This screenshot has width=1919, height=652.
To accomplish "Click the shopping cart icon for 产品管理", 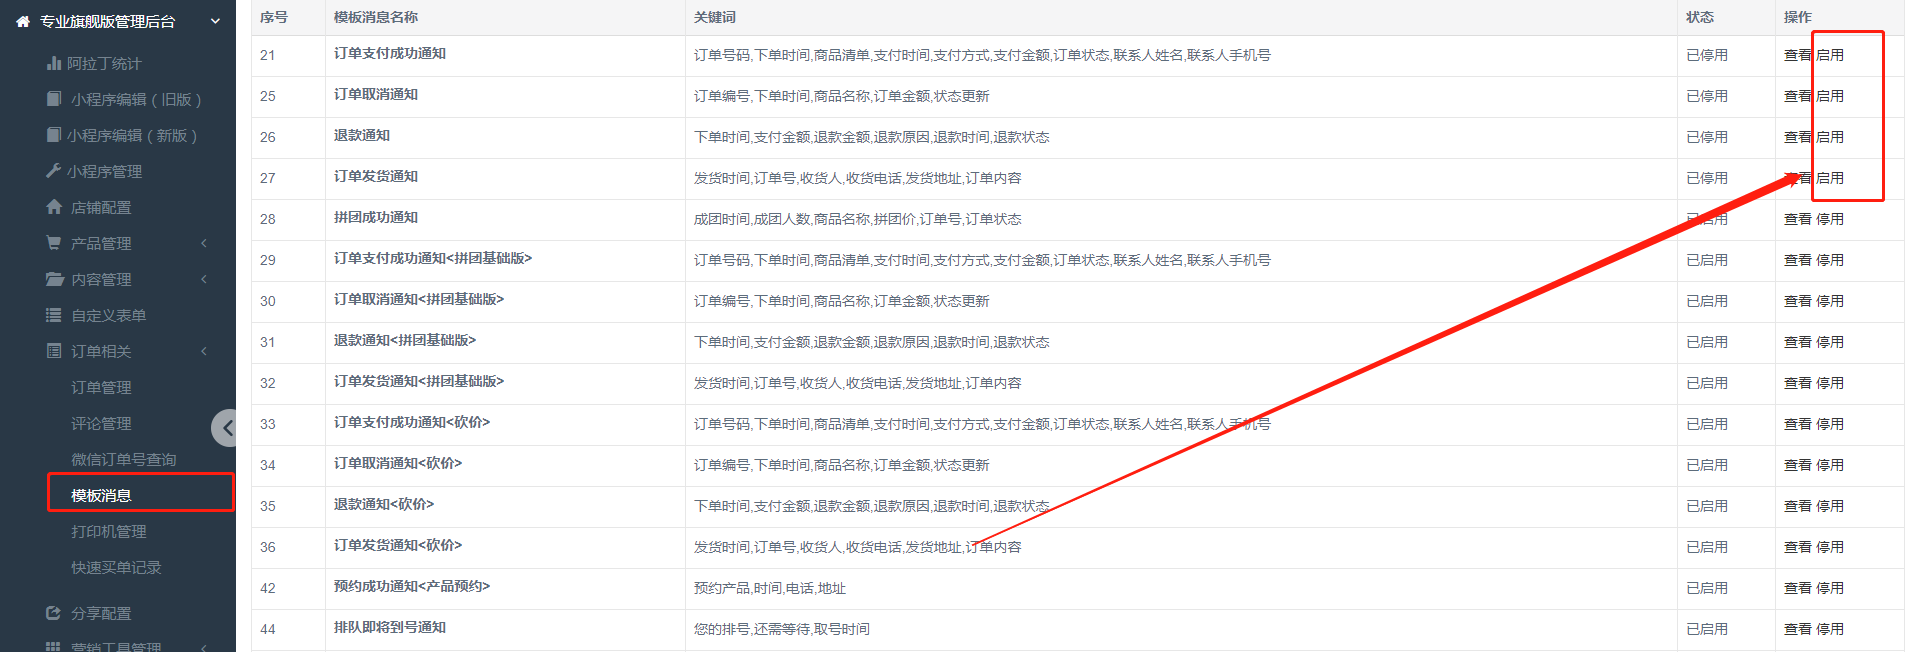I will [x=54, y=243].
